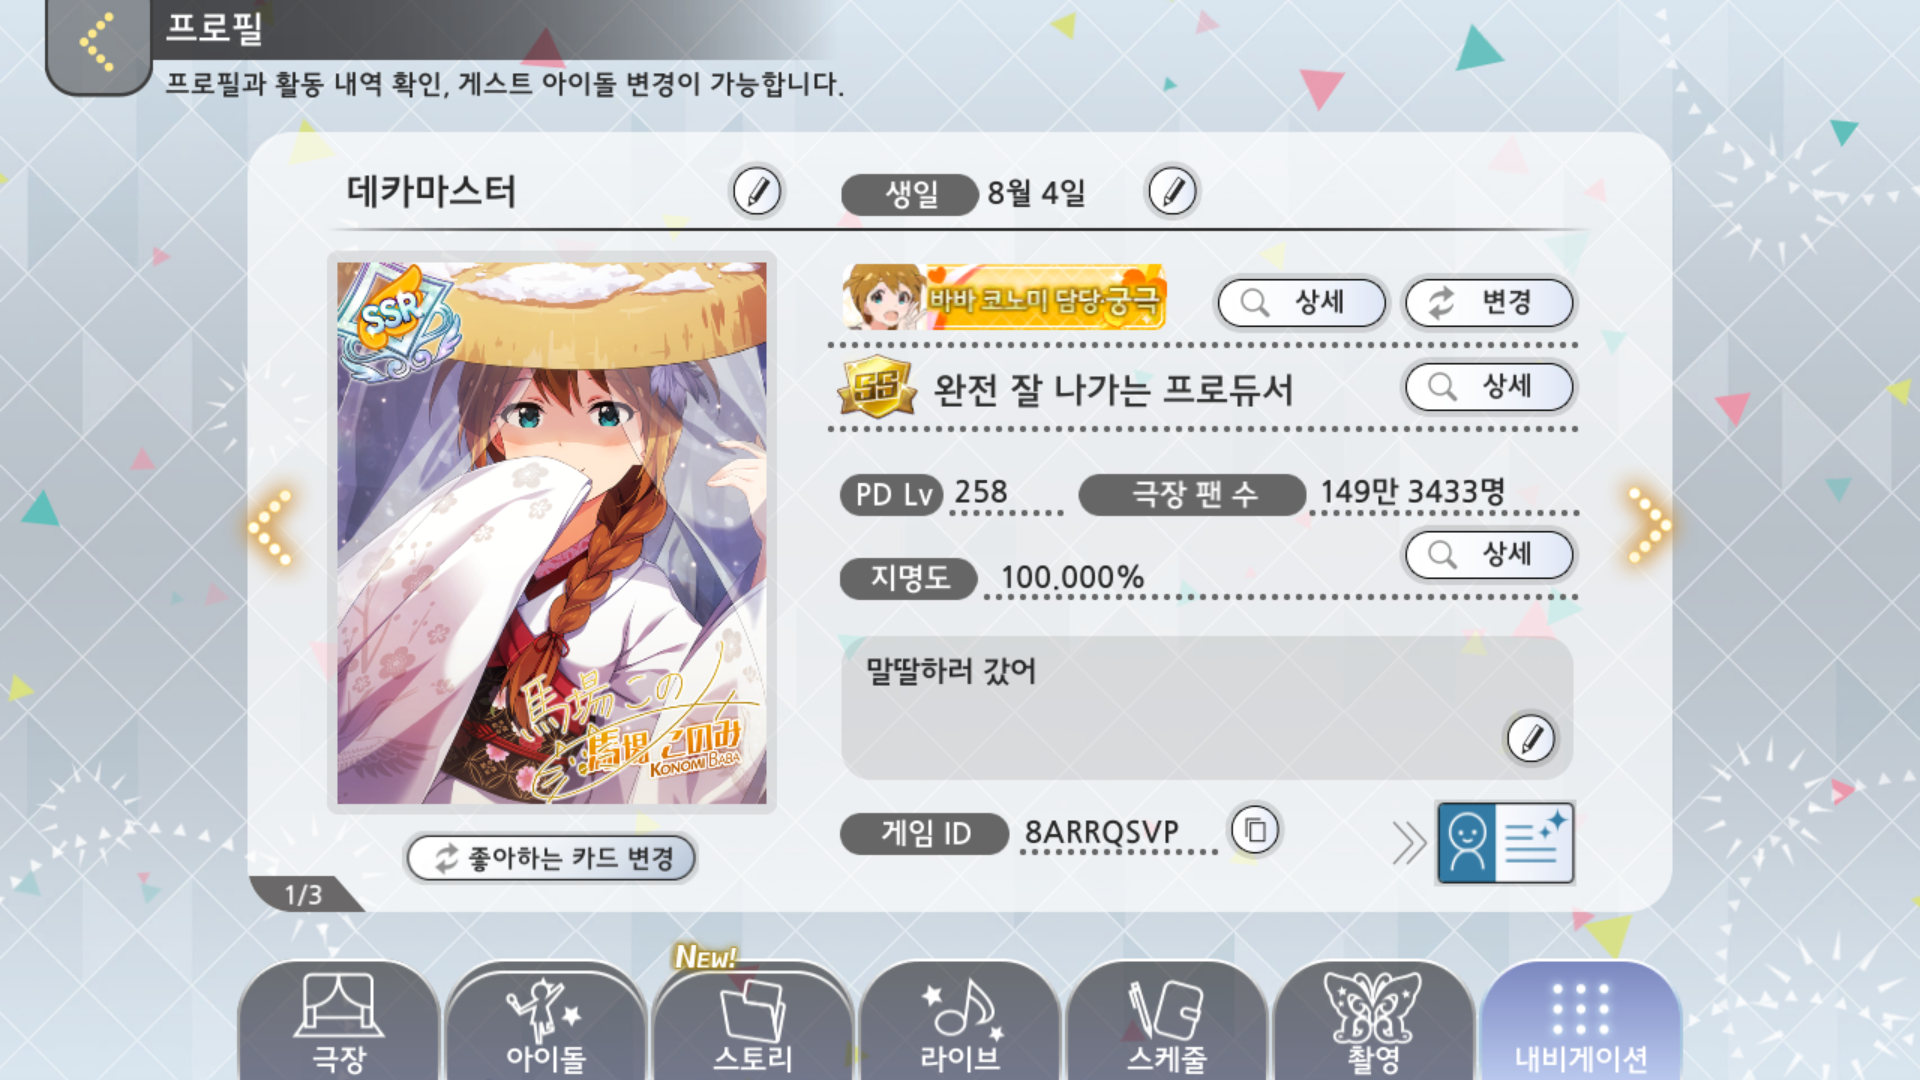The height and width of the screenshot is (1080, 1920).
Task: Switch to the 스케줄 schedule tab
Action: click(1167, 1022)
